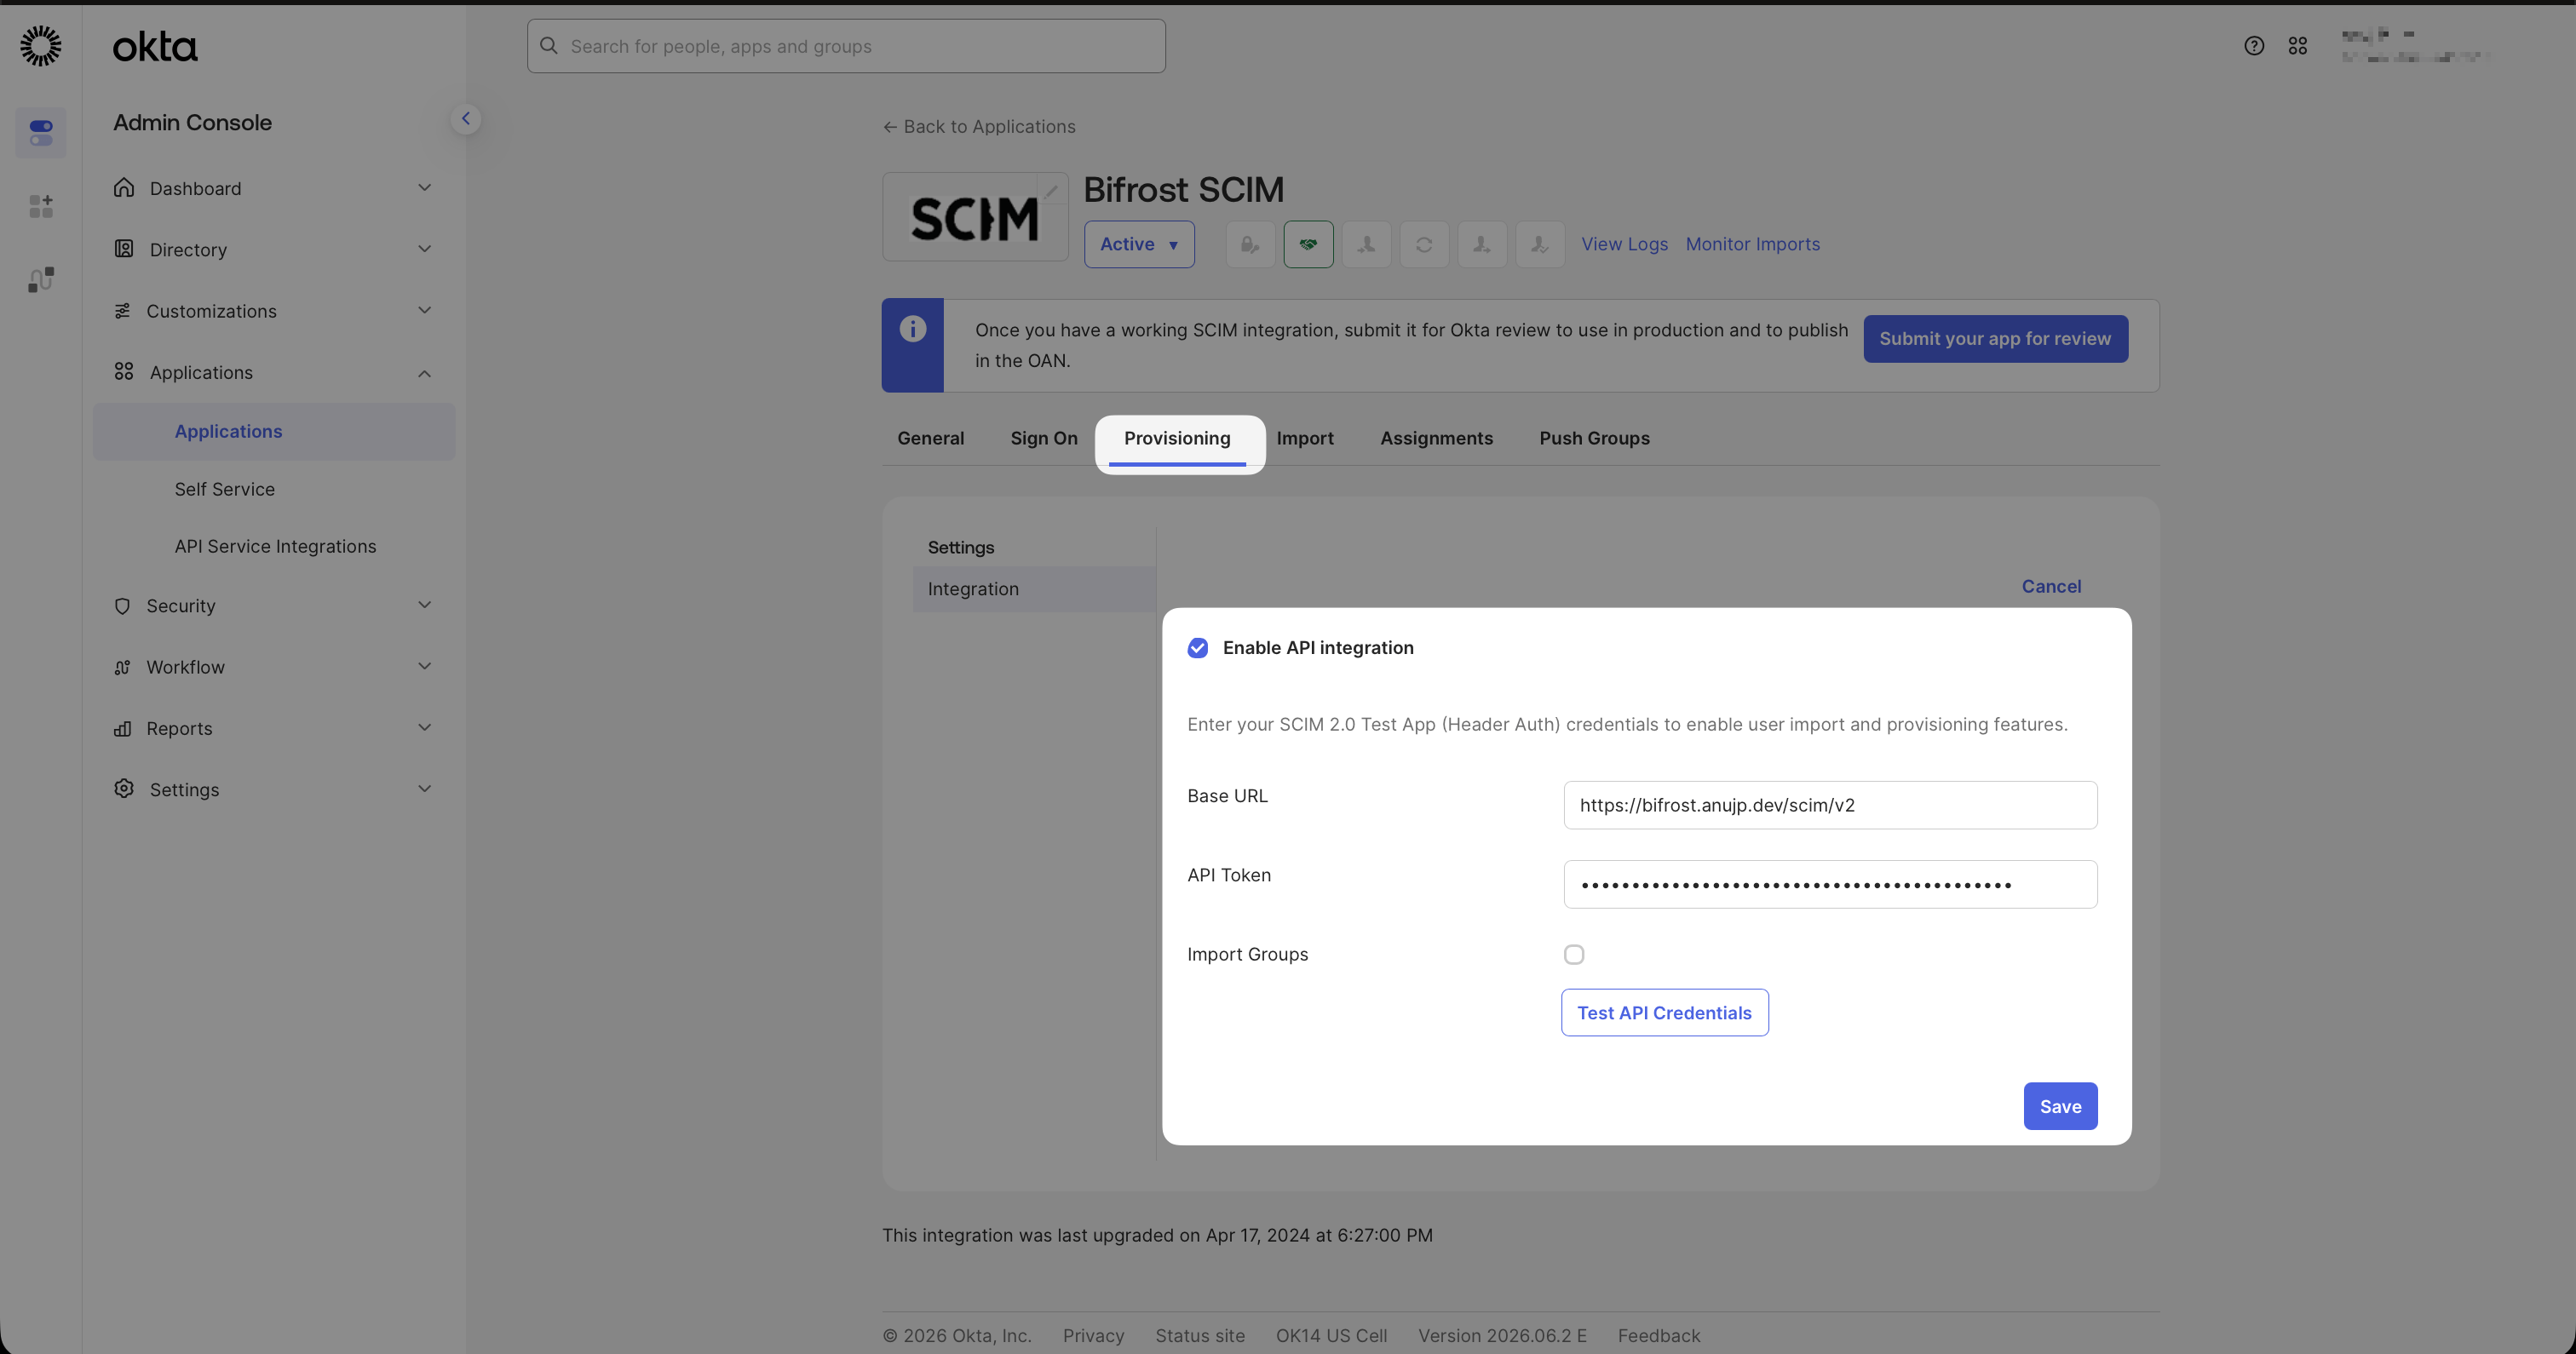Switch to the Import tab
Viewport: 2576px width, 1354px height.
tap(1304, 438)
